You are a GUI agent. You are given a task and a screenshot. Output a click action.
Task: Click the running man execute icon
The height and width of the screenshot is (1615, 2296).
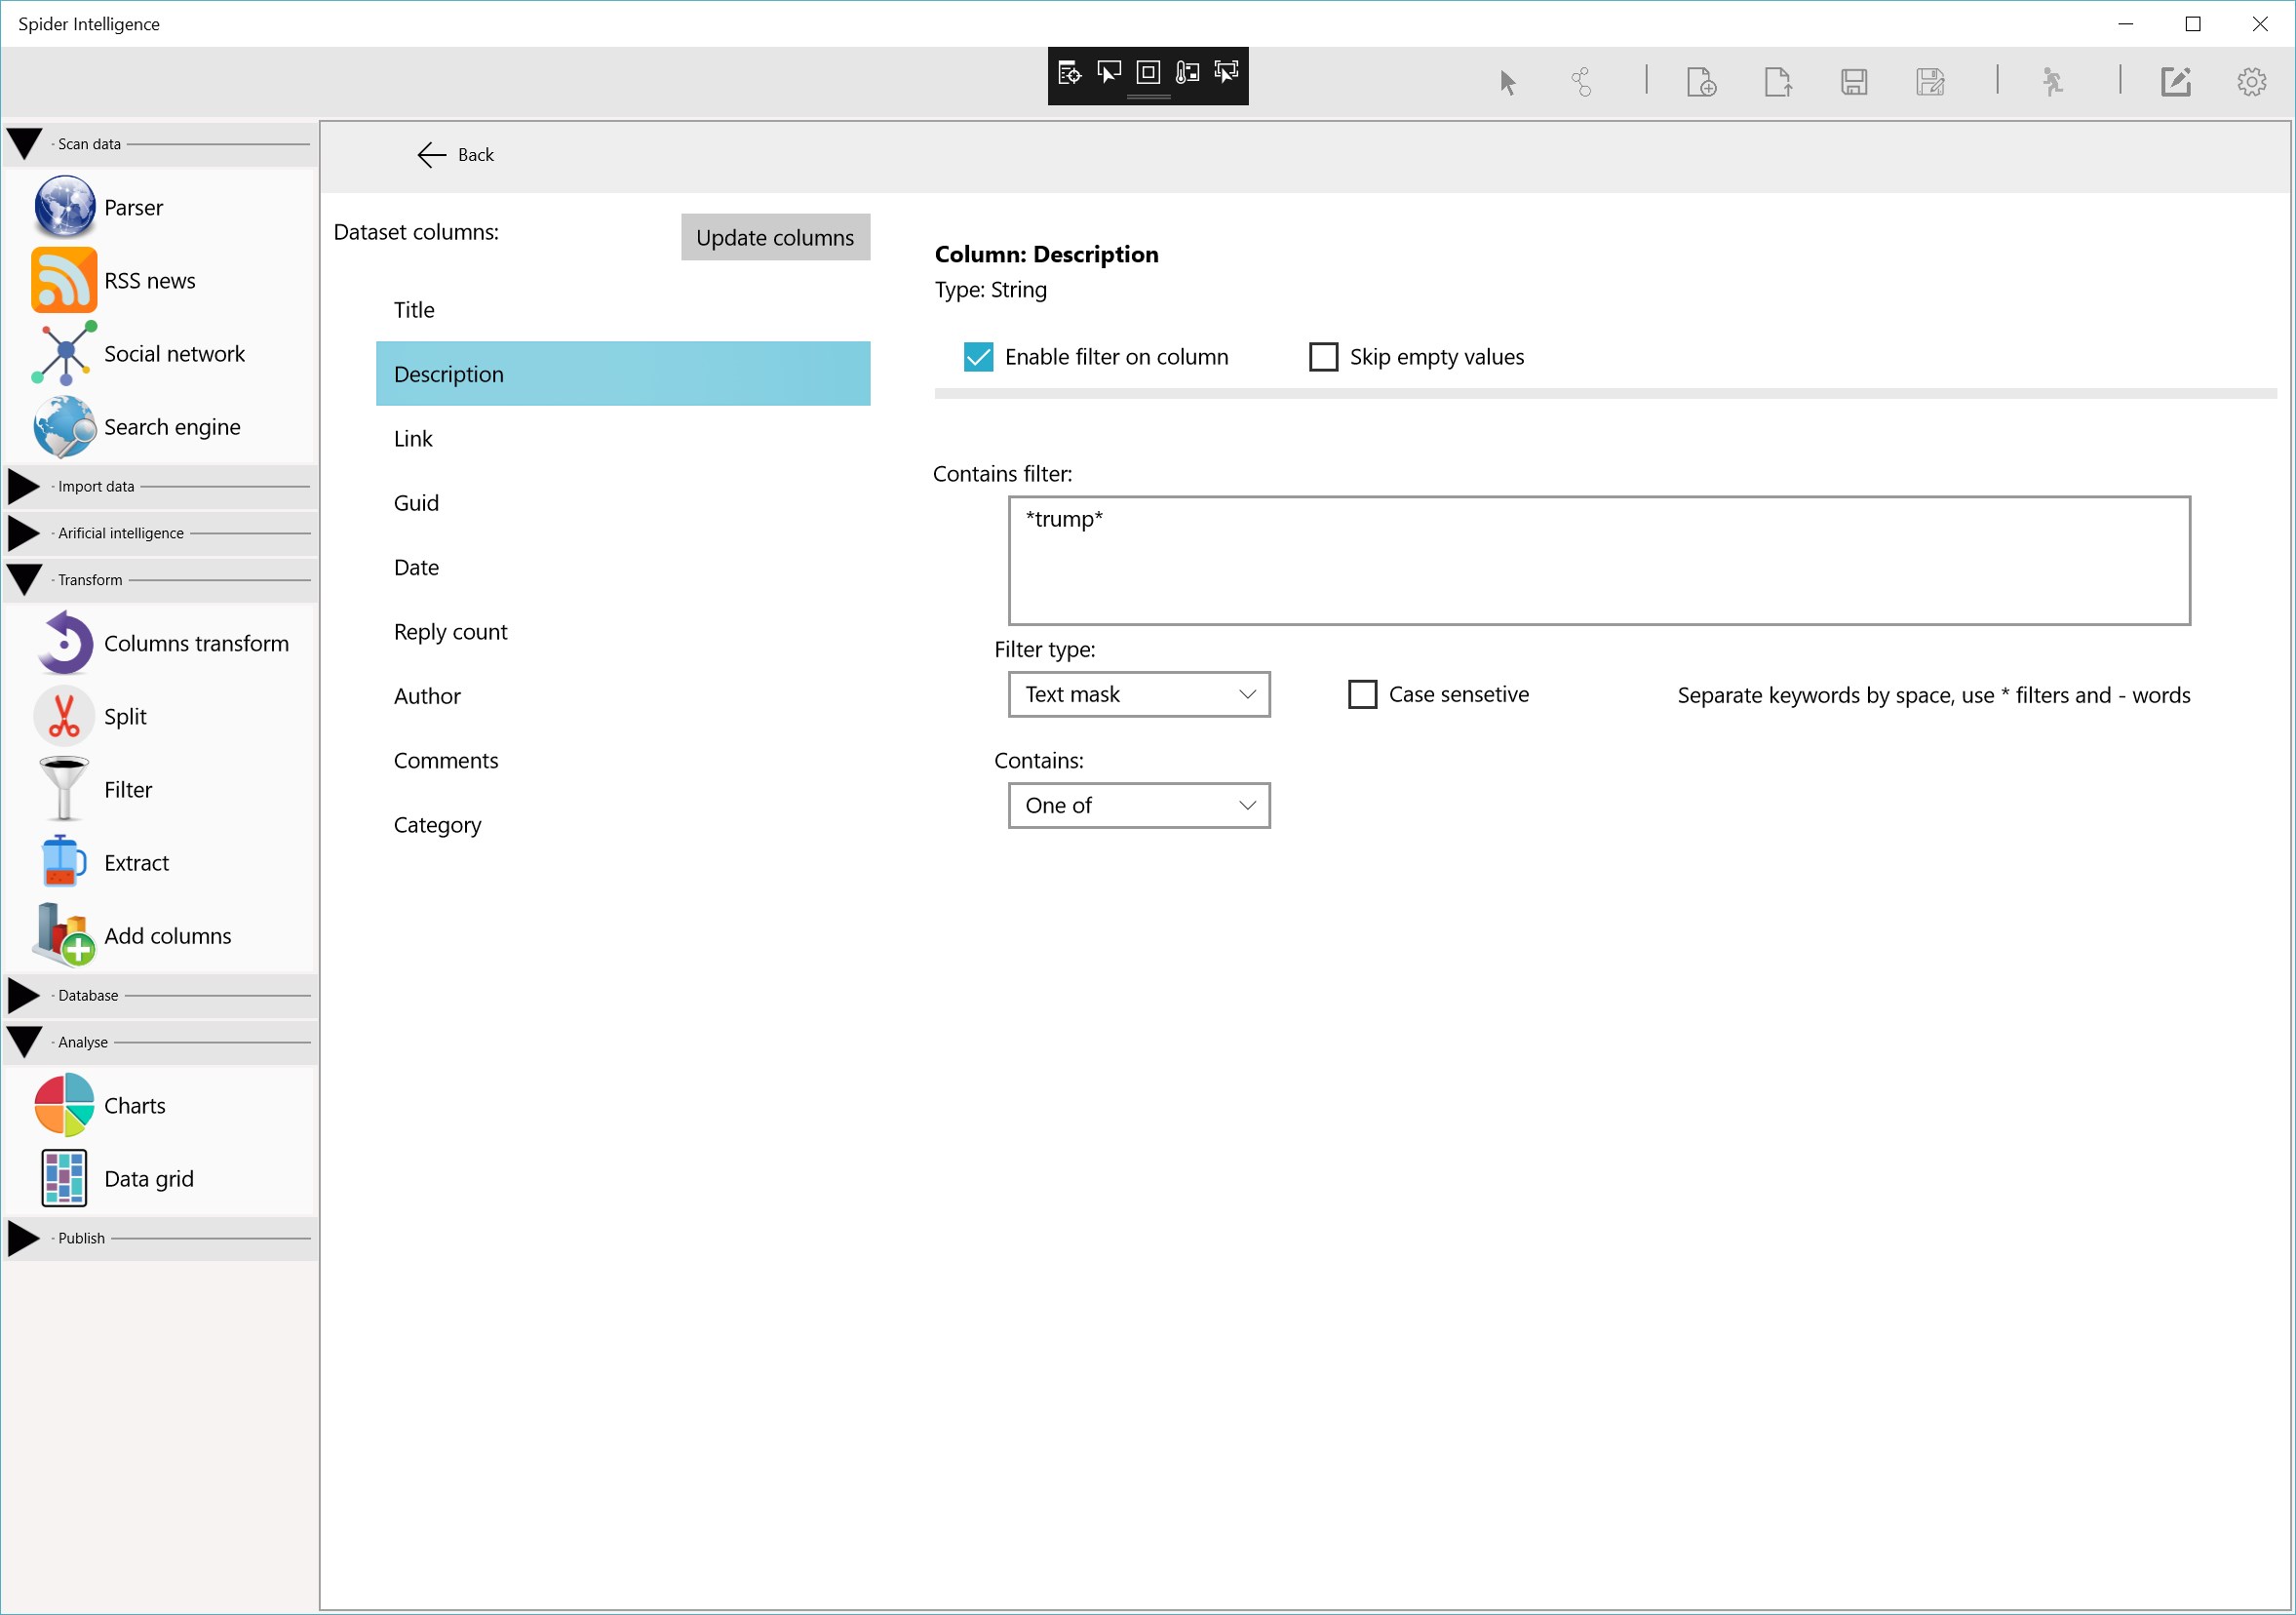(x=2052, y=81)
